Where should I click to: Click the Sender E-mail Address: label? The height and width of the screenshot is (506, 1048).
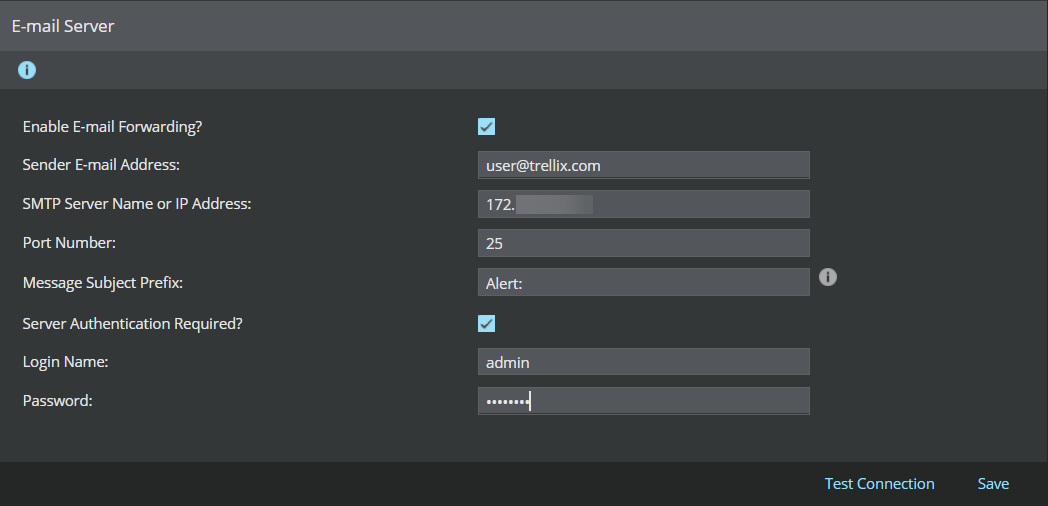(x=101, y=164)
